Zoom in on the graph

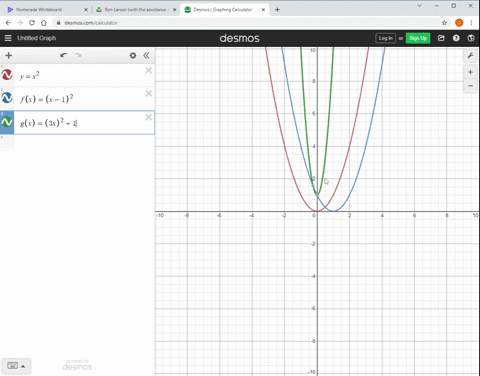pyautogui.click(x=470, y=72)
